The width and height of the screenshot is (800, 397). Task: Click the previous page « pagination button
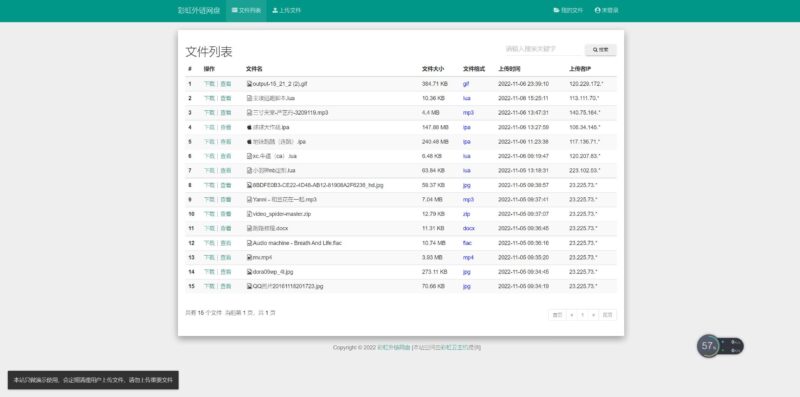pos(571,315)
